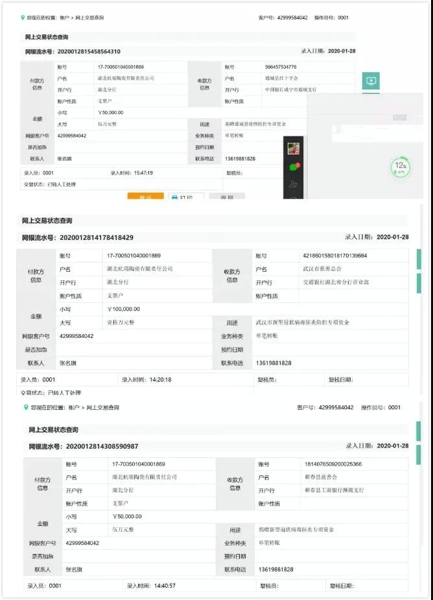Click the location pin icon beside lower breadcrumb
Viewport: 433px width, 600px height.
[x=26, y=407]
